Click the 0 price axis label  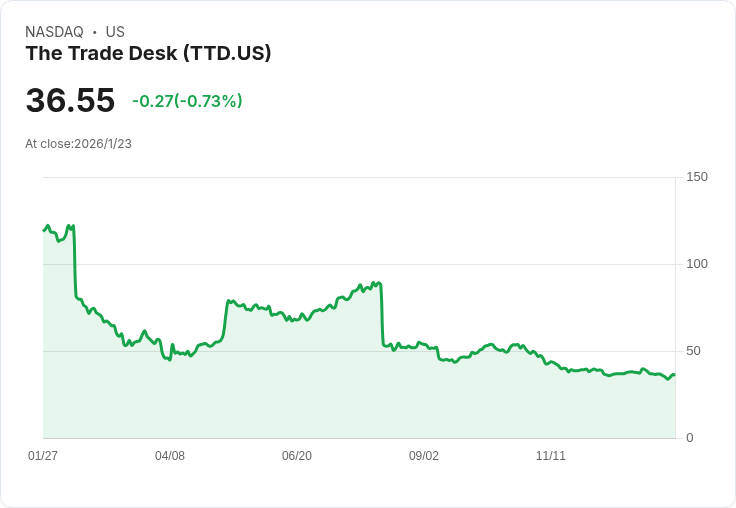690,438
